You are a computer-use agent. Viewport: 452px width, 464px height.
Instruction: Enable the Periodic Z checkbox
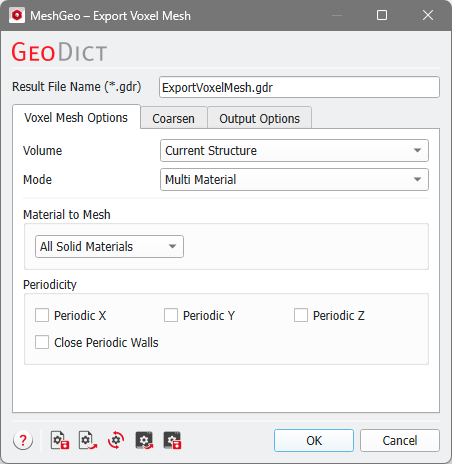click(x=301, y=315)
